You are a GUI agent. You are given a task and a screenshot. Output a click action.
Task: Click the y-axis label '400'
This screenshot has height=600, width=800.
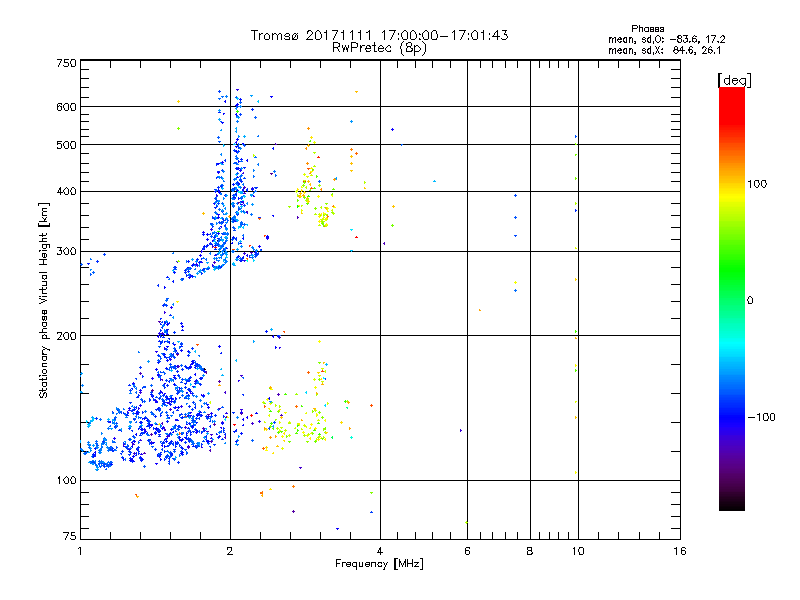(x=66, y=192)
